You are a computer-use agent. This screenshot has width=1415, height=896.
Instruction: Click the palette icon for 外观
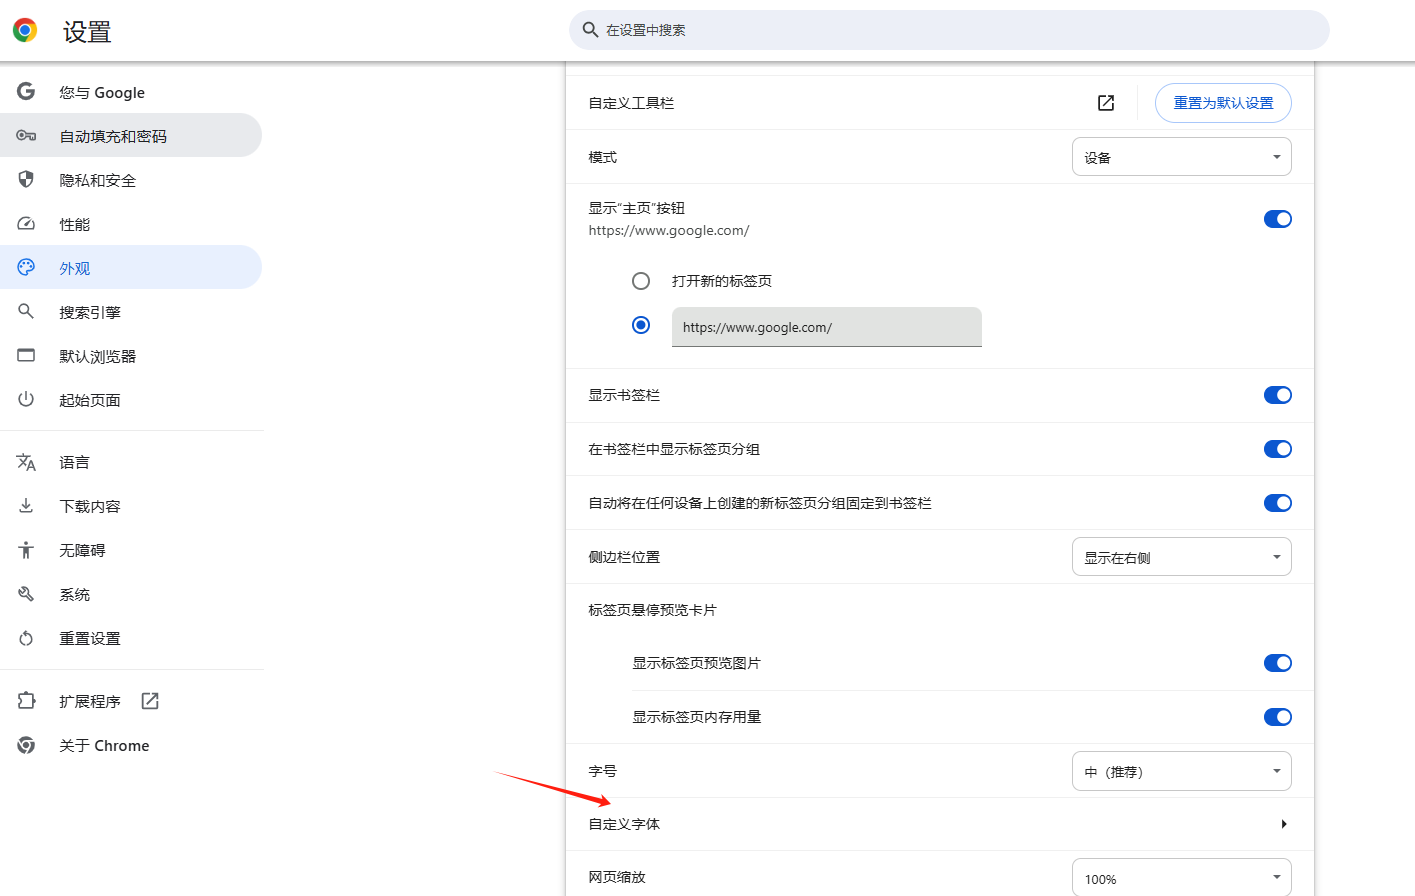(26, 268)
